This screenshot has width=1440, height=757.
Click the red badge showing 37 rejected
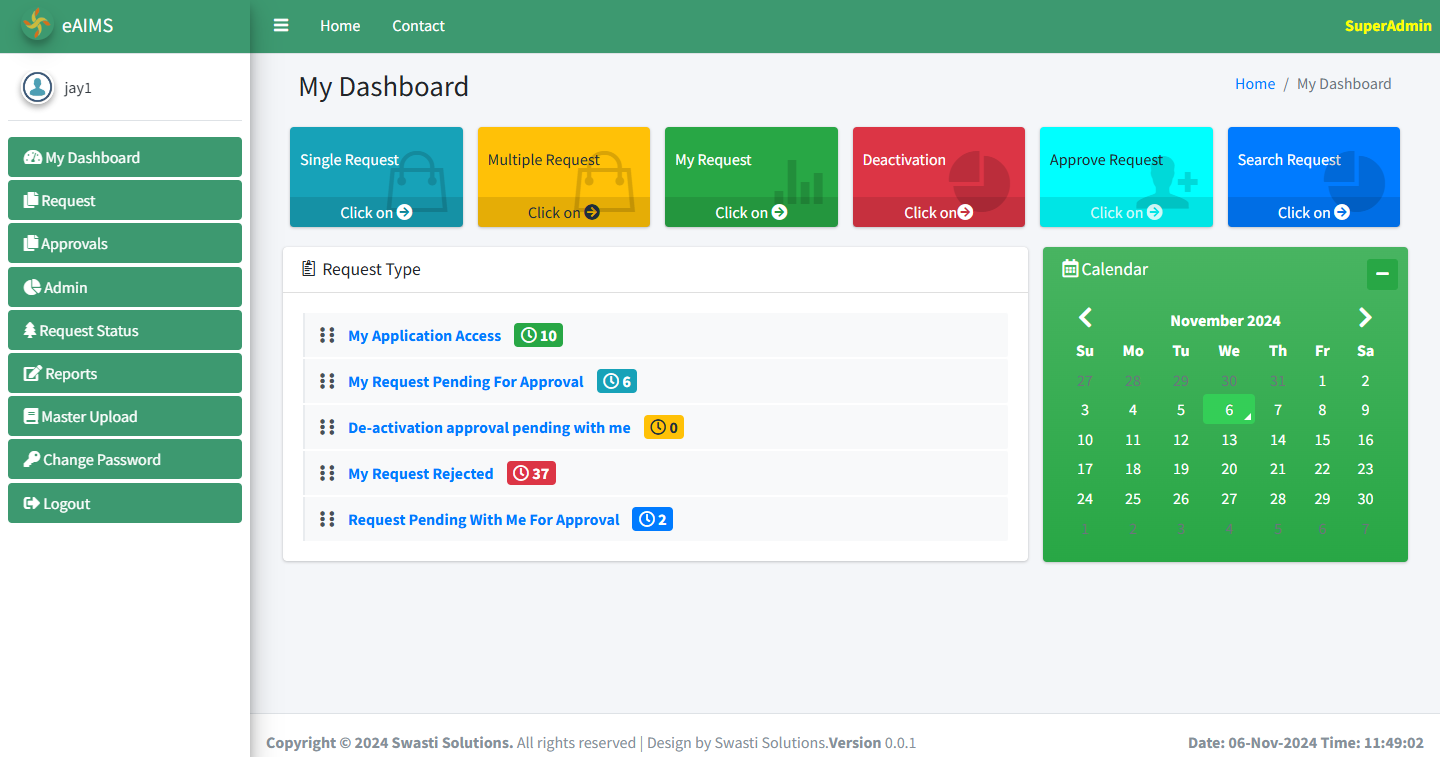(531, 474)
